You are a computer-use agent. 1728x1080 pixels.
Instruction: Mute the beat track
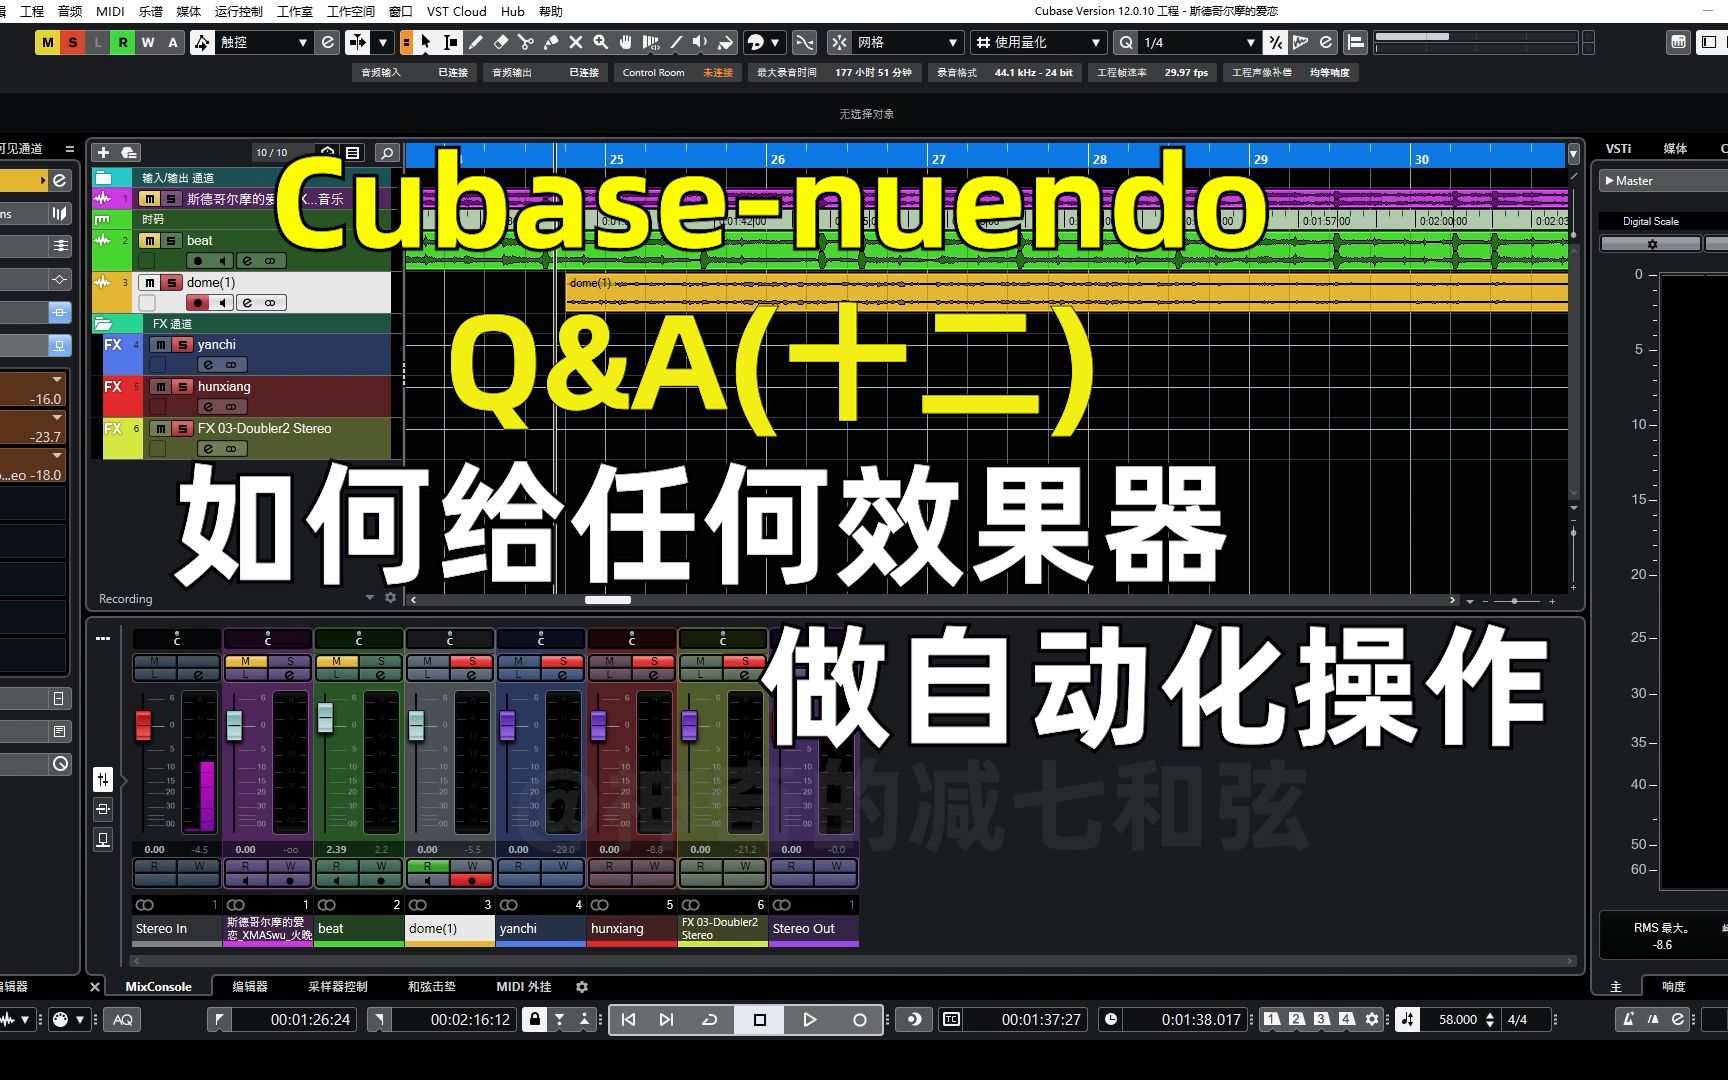pyautogui.click(x=150, y=241)
